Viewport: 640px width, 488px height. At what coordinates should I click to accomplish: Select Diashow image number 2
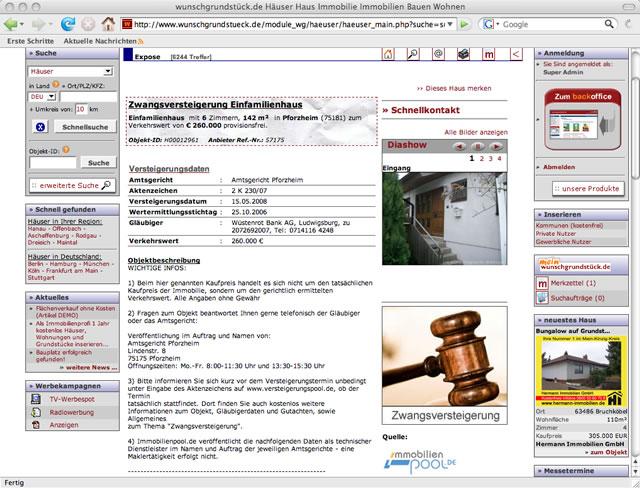(x=482, y=159)
